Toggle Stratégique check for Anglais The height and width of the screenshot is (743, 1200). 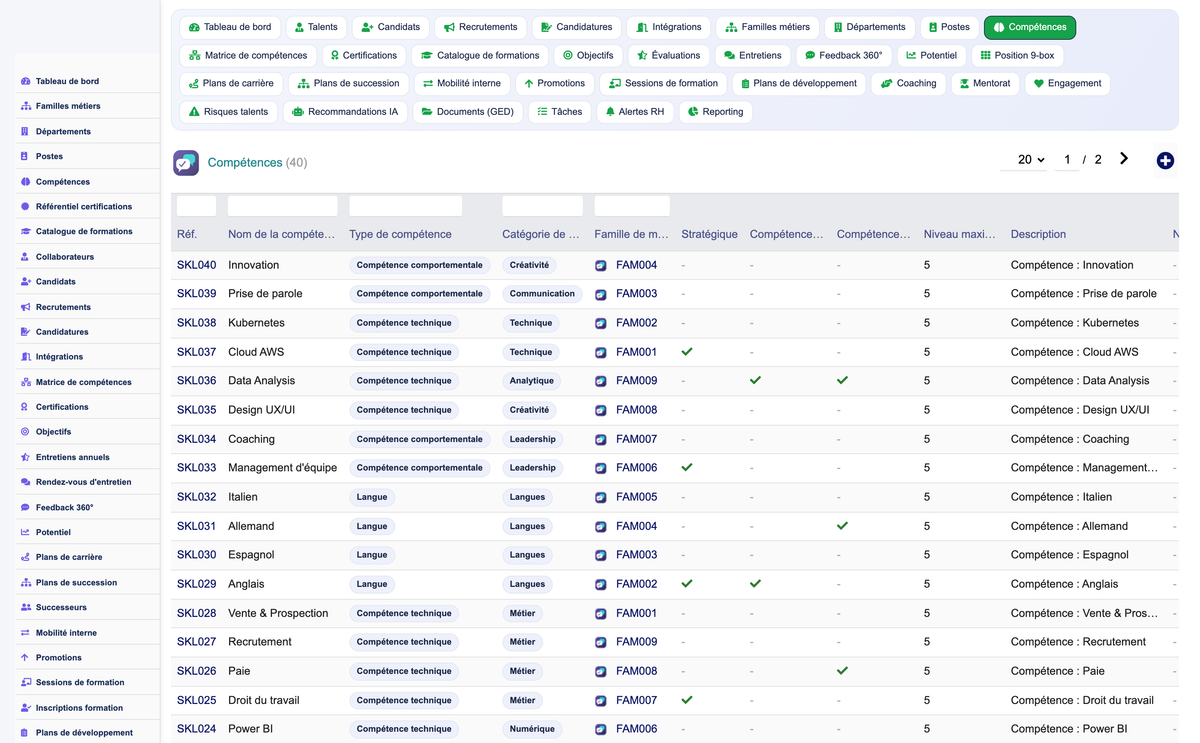coord(687,584)
